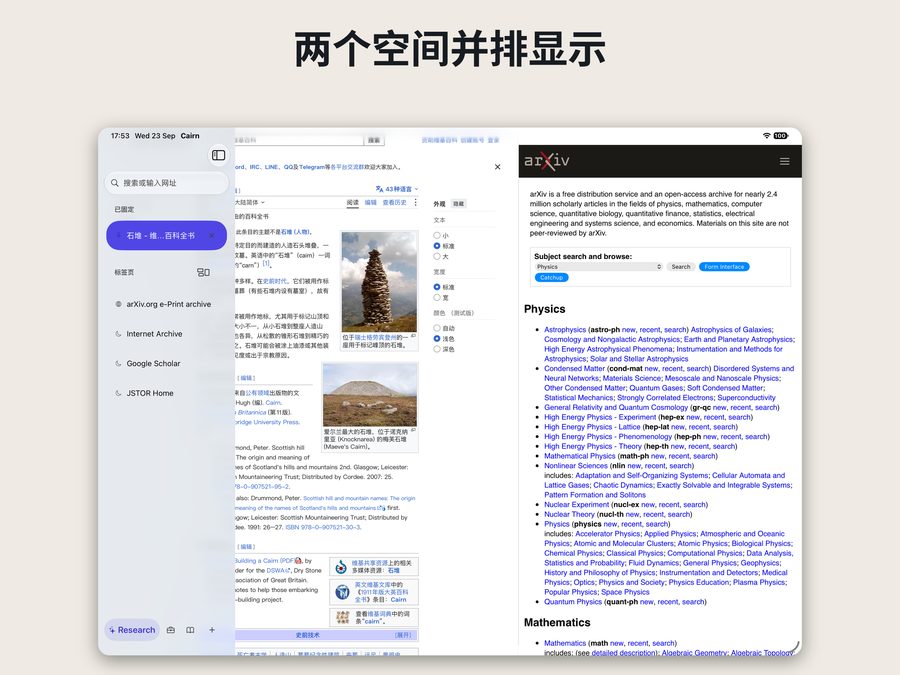Dismiss the Wikipedia banner with X
900x675 pixels.
[498, 167]
